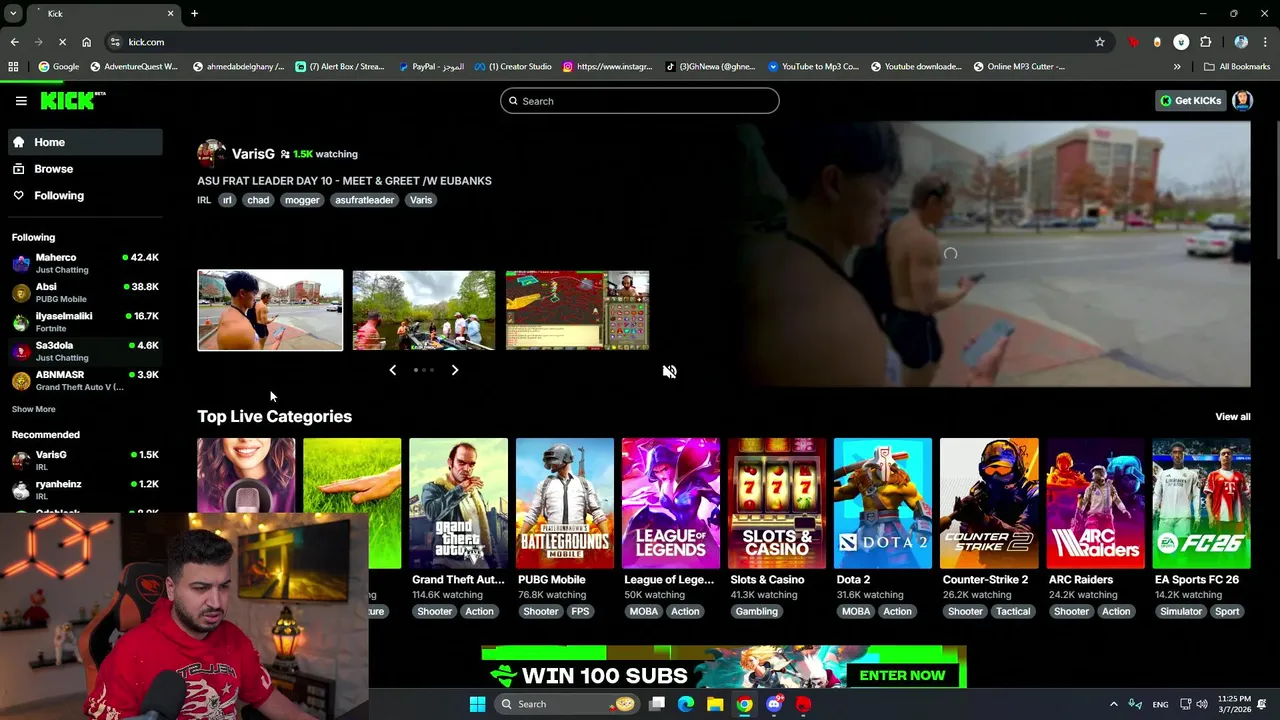1280x720 pixels.
Task: Click the Kick search field
Action: point(639,101)
